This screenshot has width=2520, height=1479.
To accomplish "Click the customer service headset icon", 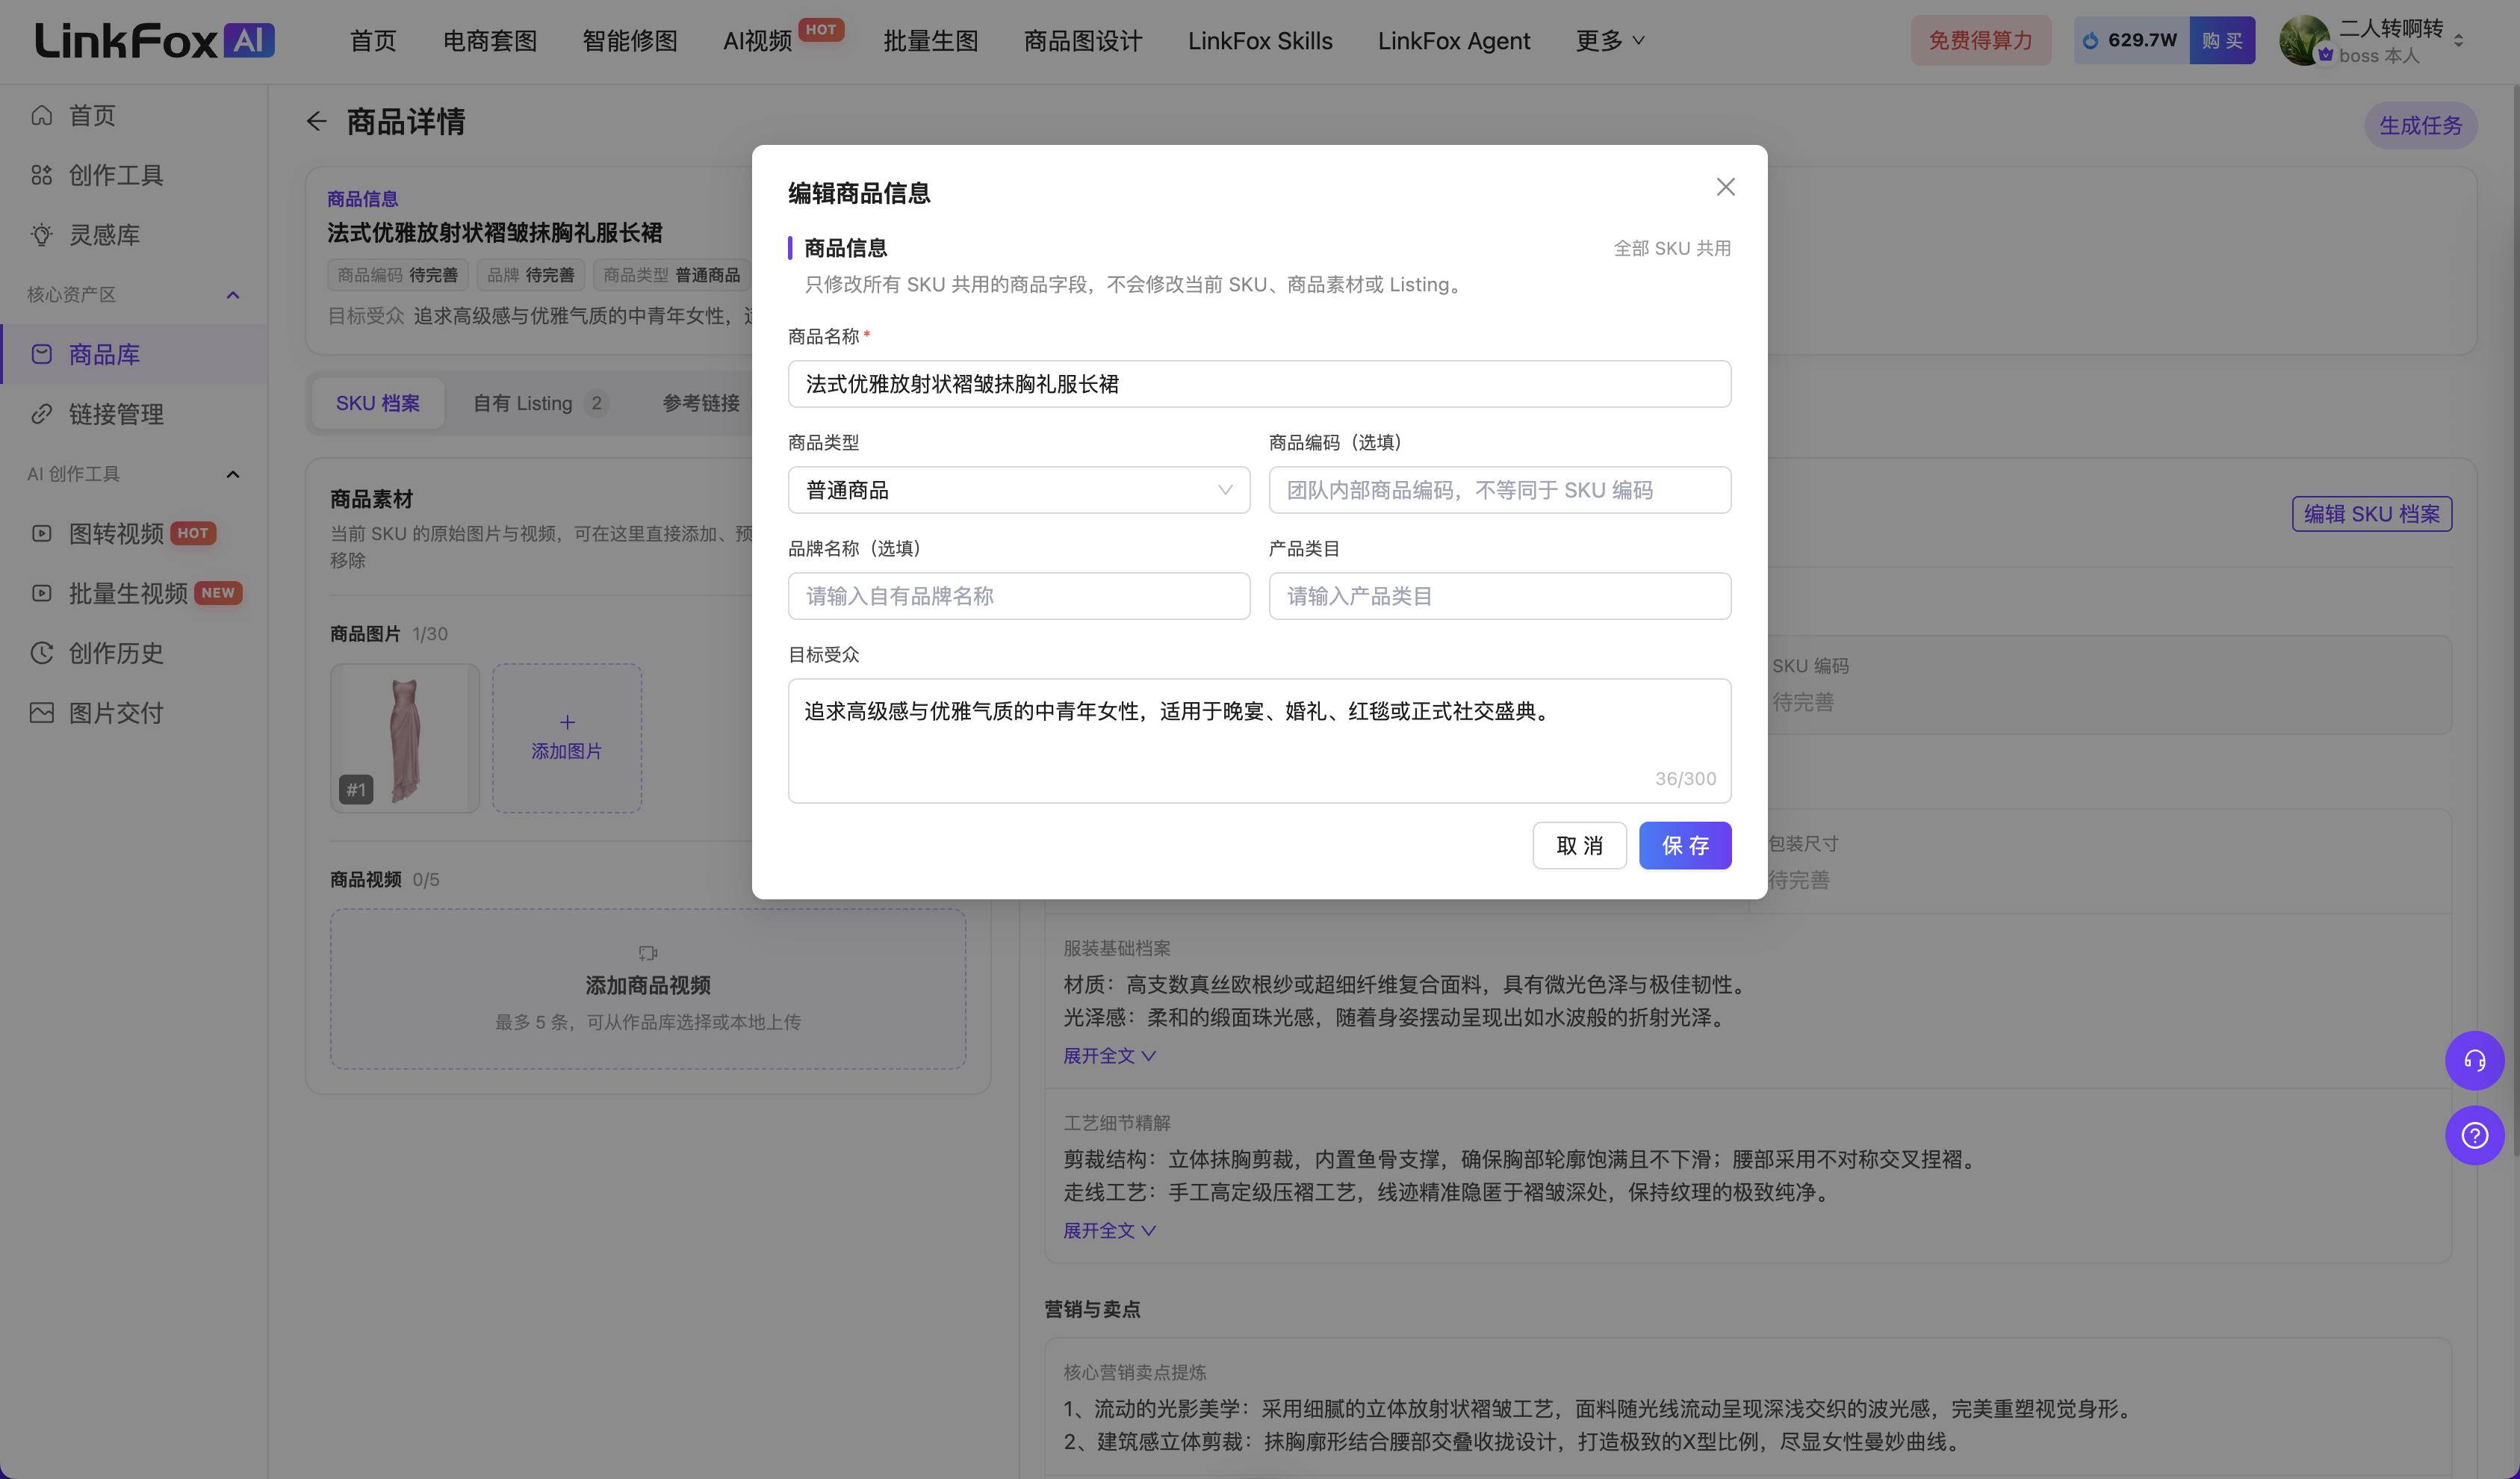I will click(x=2474, y=1060).
